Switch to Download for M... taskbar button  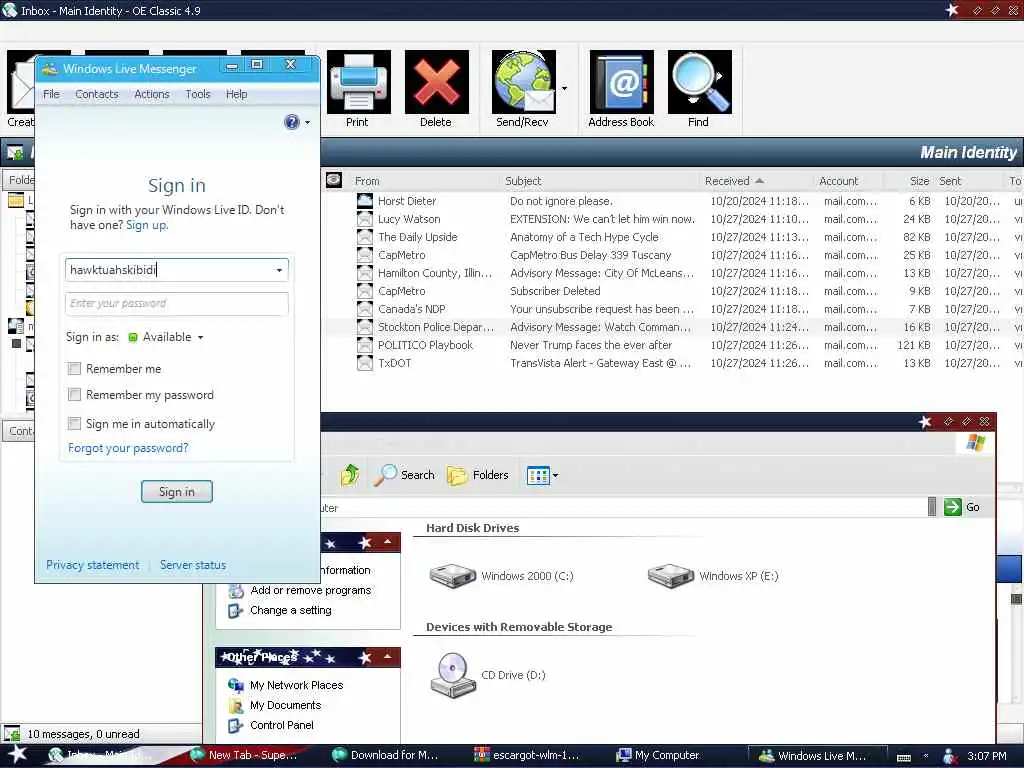point(388,755)
